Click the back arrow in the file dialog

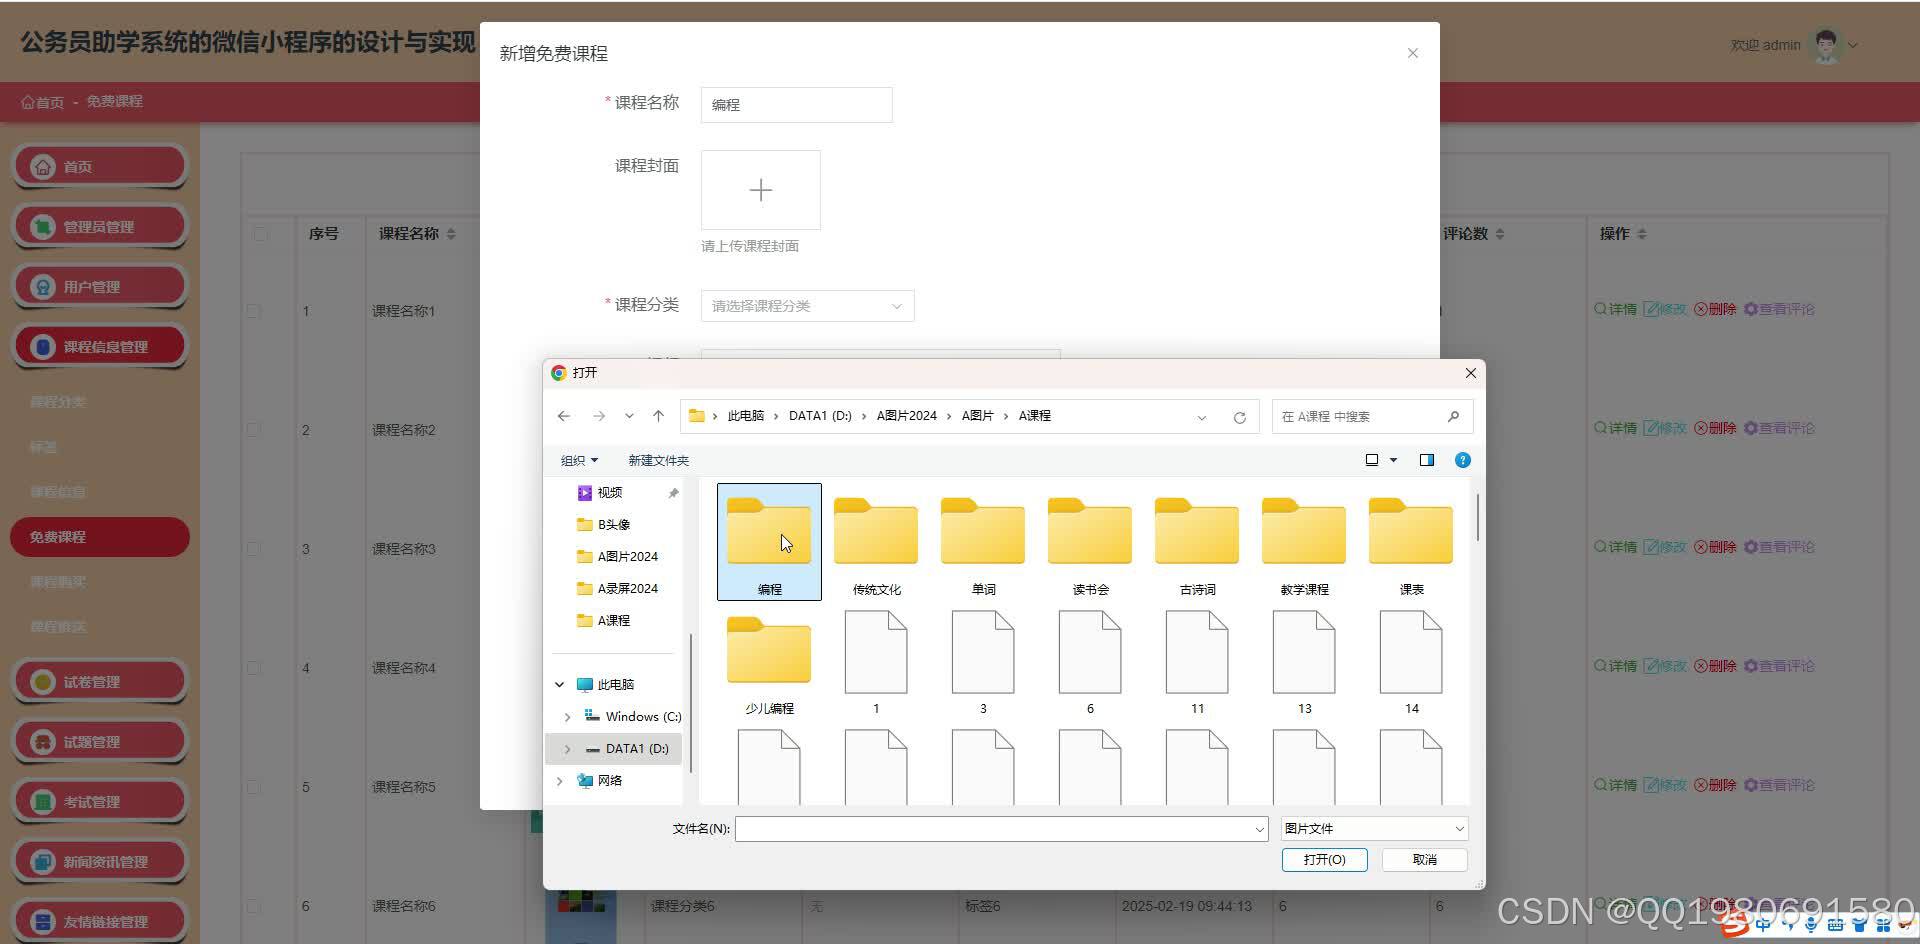click(563, 415)
